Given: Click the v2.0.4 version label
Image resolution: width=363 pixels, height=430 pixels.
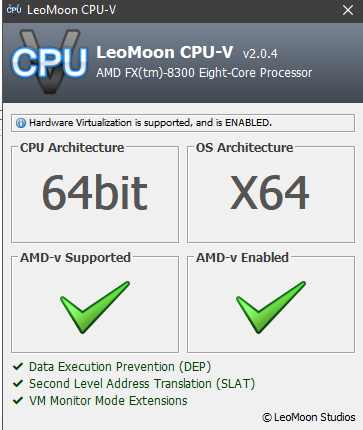Looking at the screenshot, I should [260, 54].
